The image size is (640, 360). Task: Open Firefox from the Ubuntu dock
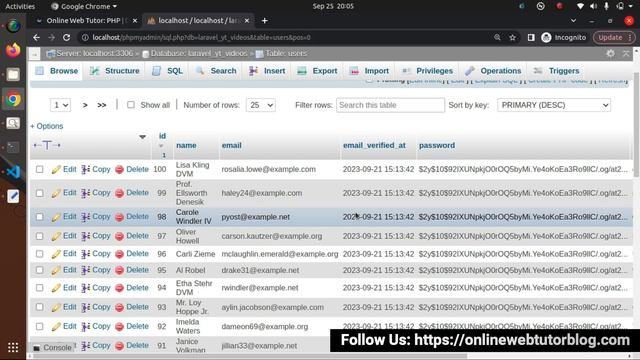13,50
